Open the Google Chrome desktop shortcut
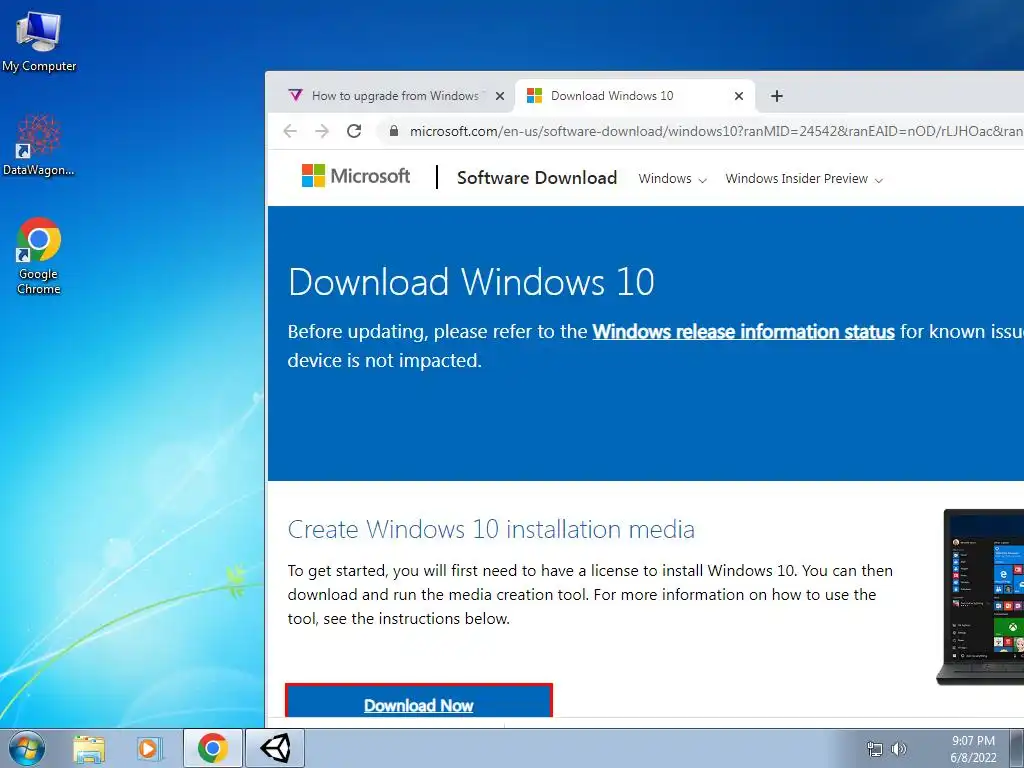 click(x=39, y=255)
